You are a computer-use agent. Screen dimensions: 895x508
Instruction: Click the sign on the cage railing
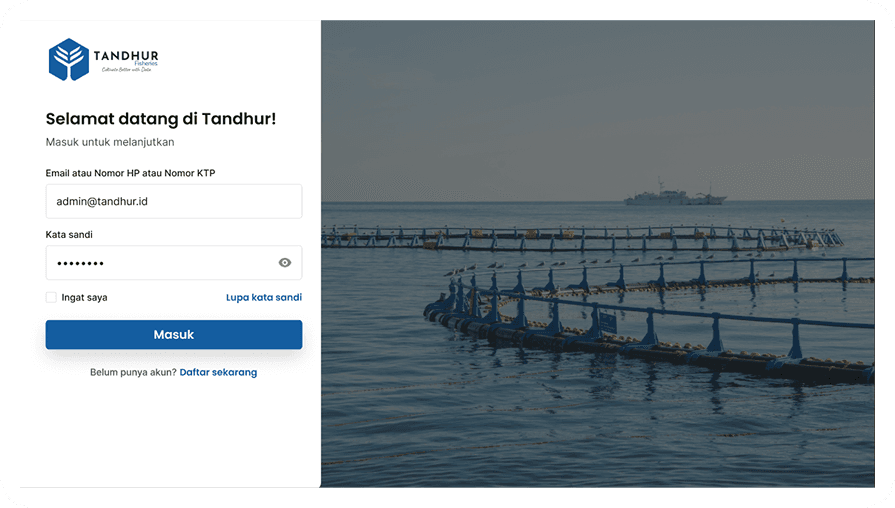[x=607, y=321]
